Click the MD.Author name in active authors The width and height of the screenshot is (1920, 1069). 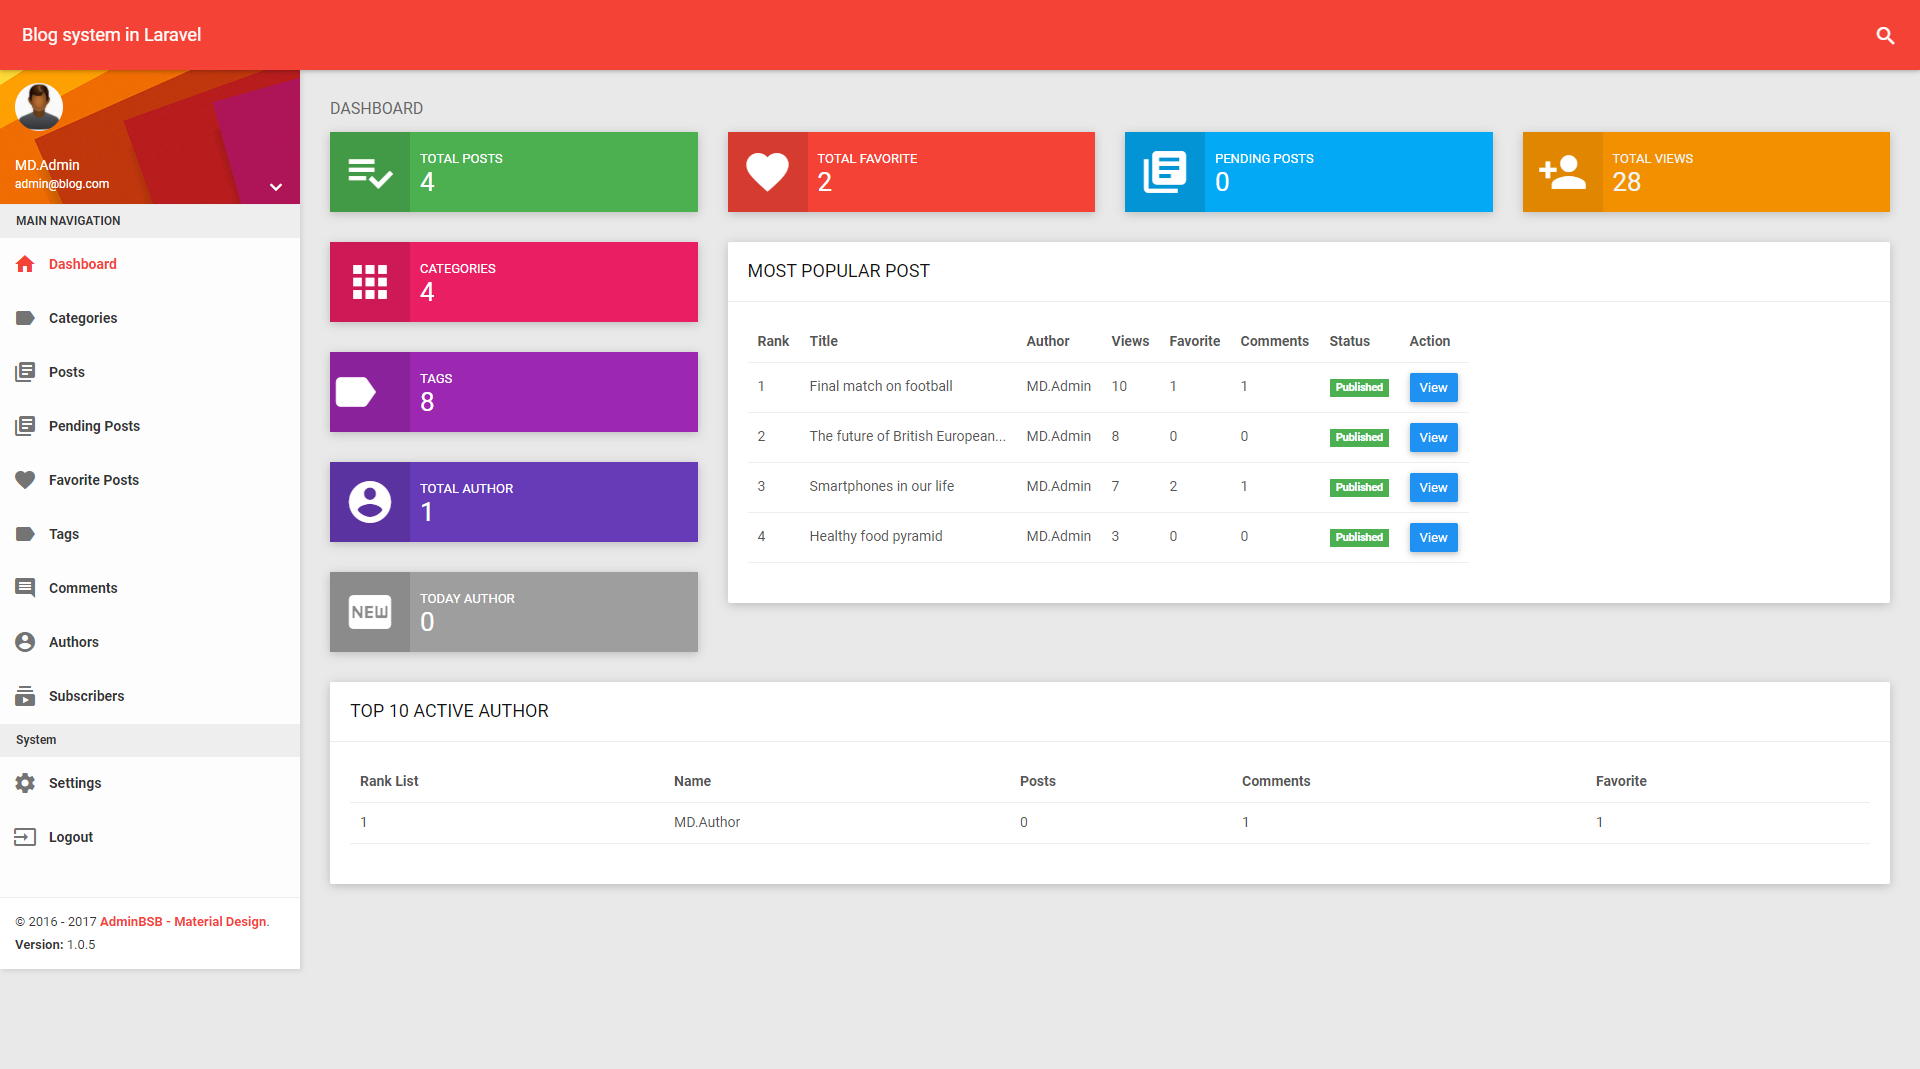point(707,822)
